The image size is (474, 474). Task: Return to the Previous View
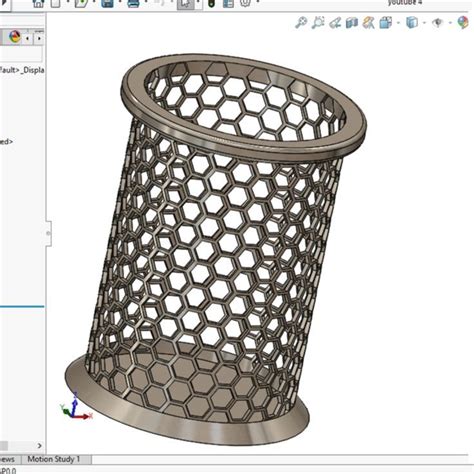point(335,23)
